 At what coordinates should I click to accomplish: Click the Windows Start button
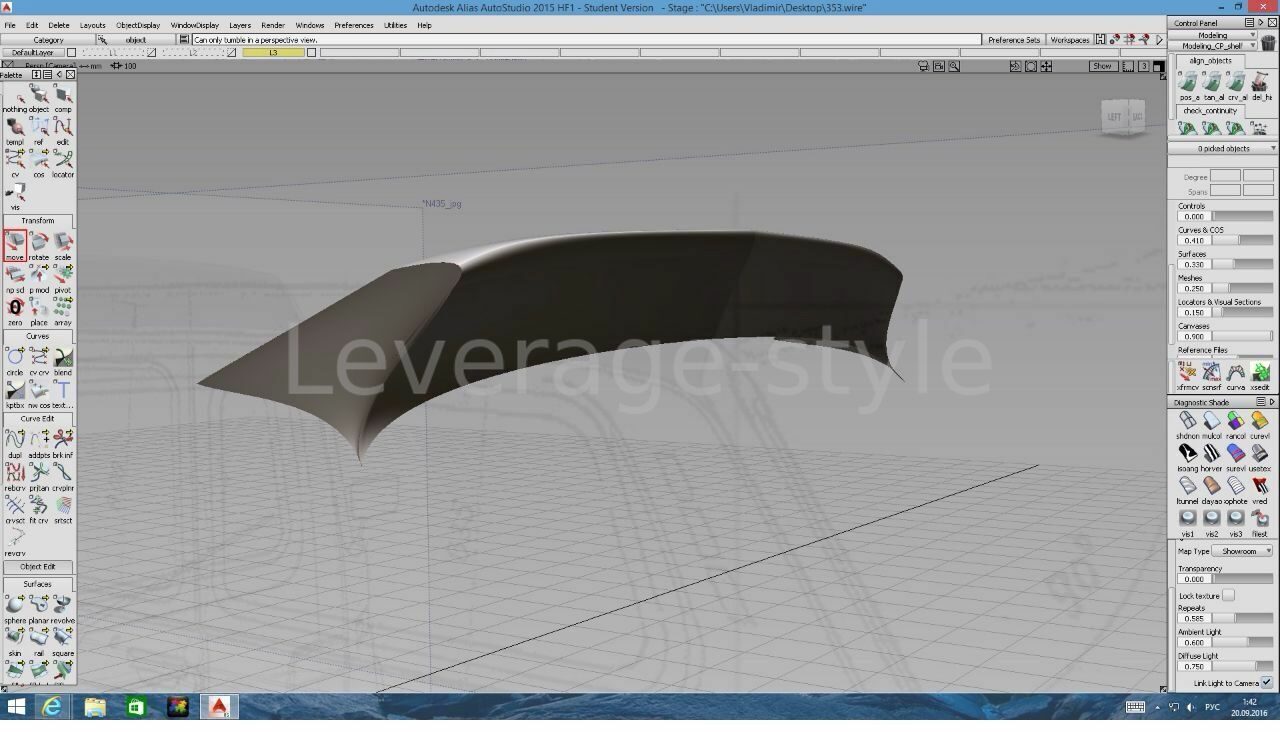tap(16, 707)
